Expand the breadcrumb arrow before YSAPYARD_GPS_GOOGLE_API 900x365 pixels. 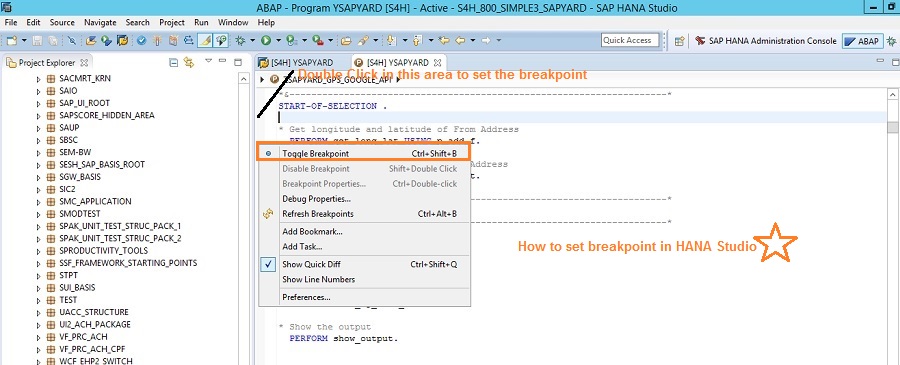(263, 79)
